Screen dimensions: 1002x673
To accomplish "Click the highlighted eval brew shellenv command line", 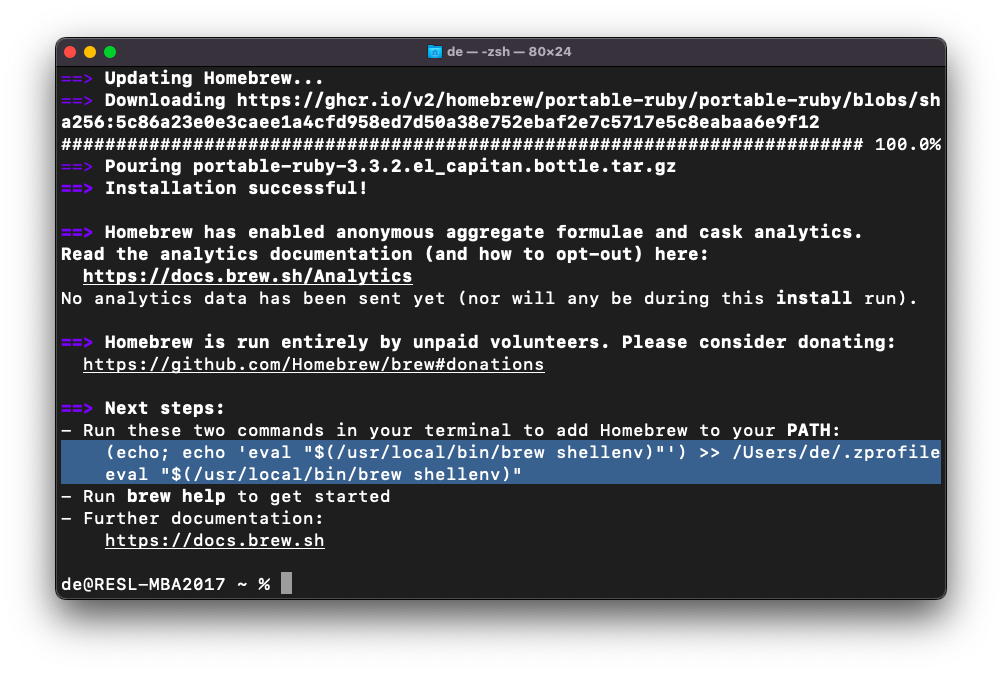I will [313, 474].
